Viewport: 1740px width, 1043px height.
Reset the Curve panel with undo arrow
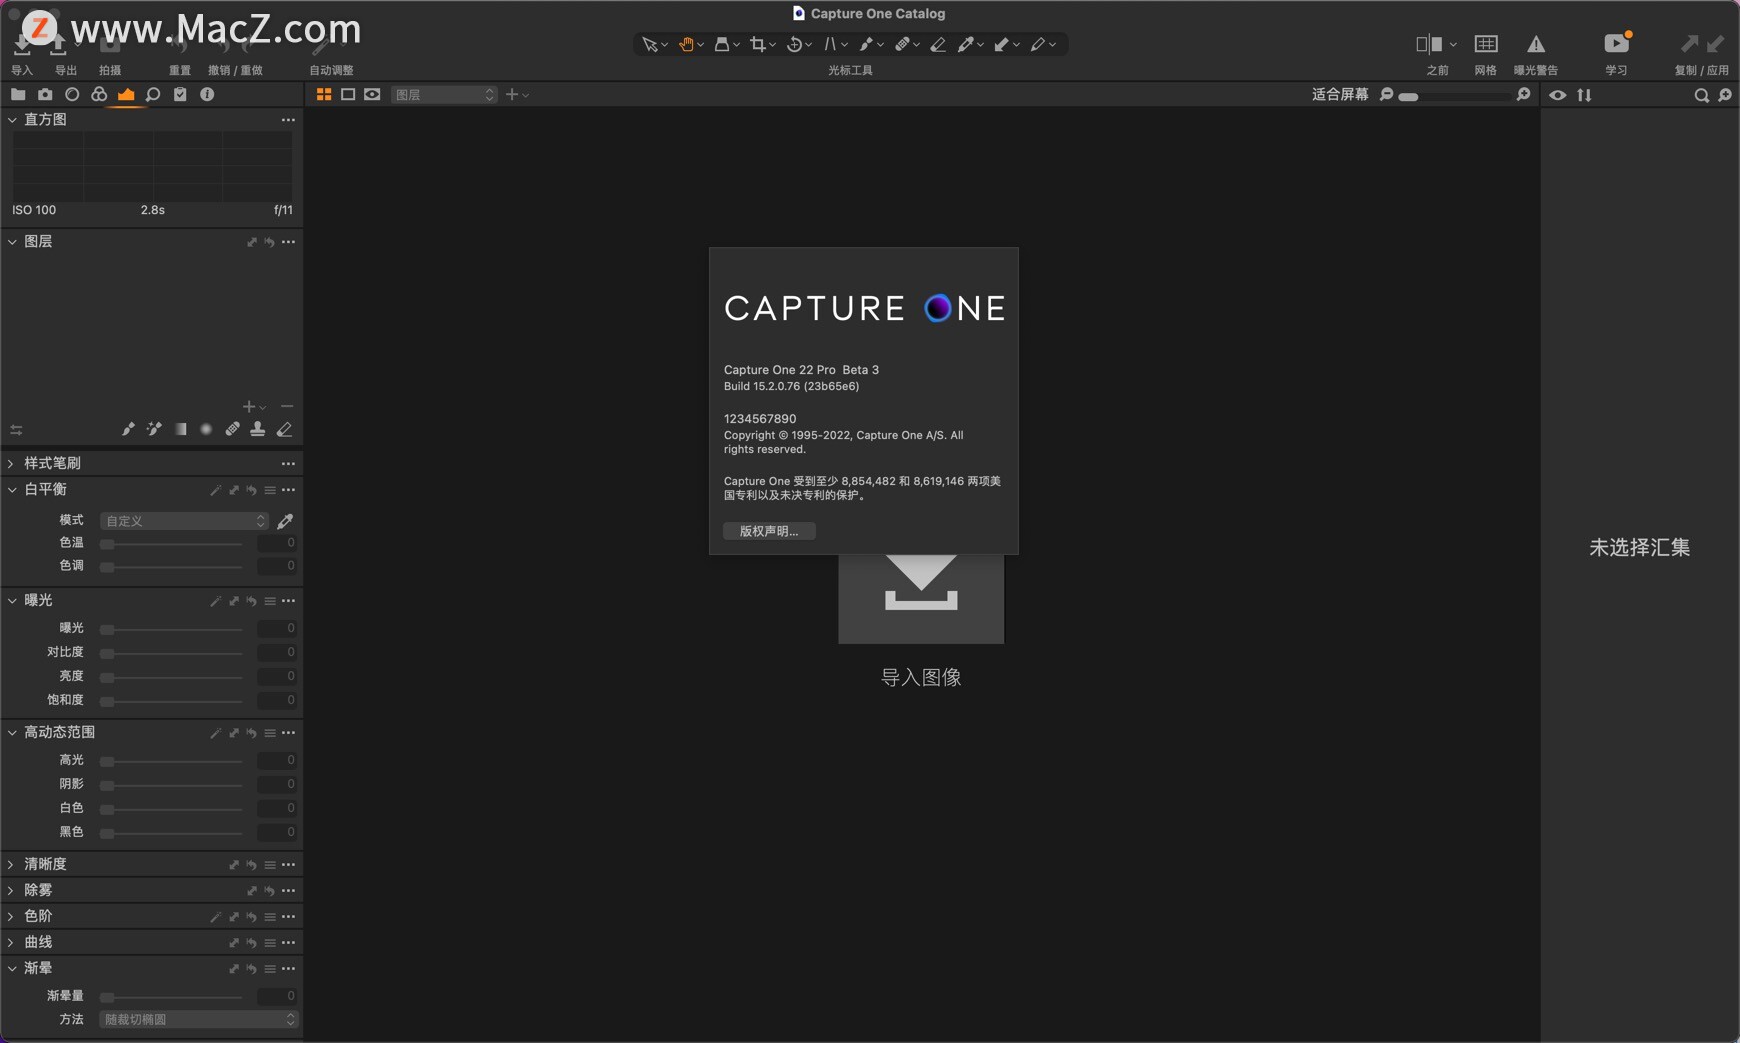pyautogui.click(x=252, y=943)
